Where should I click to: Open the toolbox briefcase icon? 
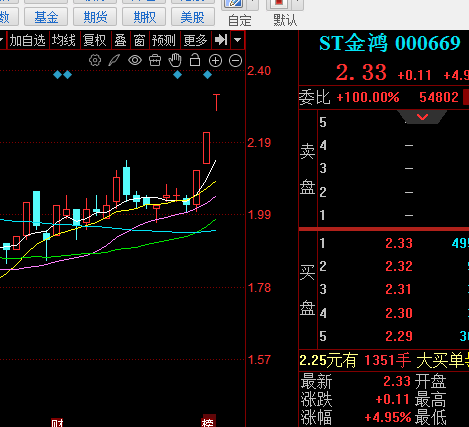pyautogui.click(x=155, y=61)
